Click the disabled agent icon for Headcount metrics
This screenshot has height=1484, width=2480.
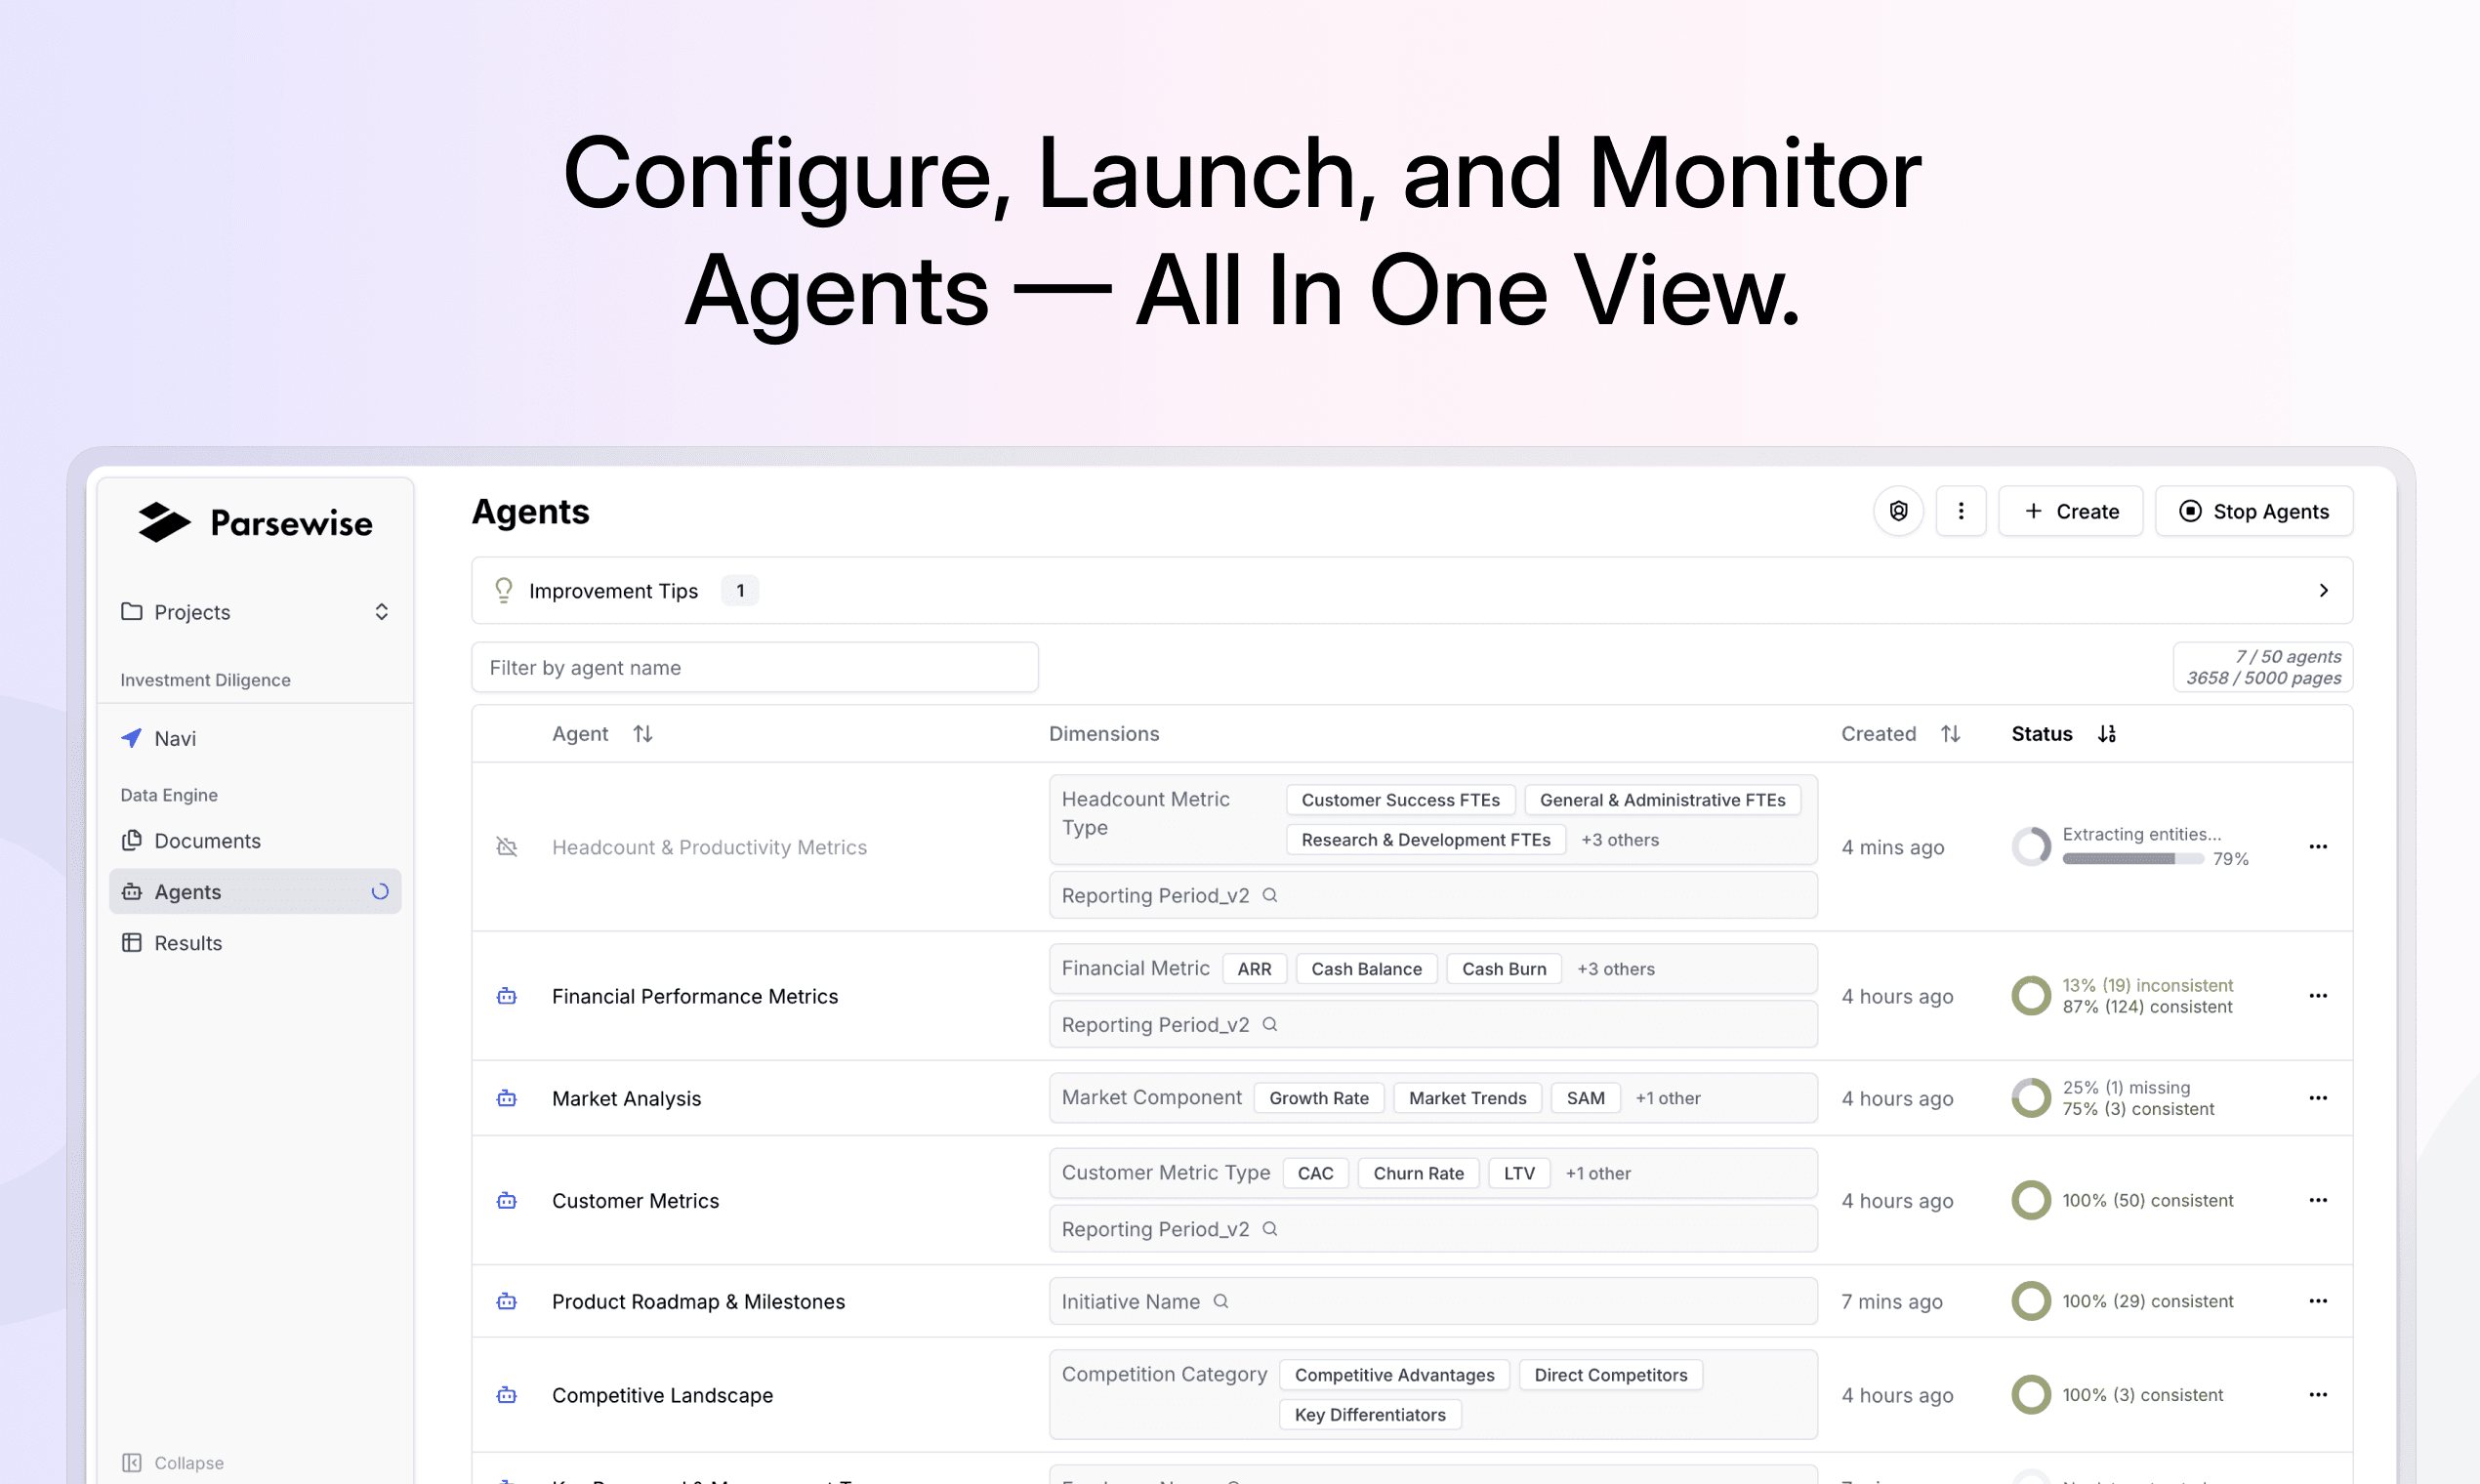click(507, 847)
